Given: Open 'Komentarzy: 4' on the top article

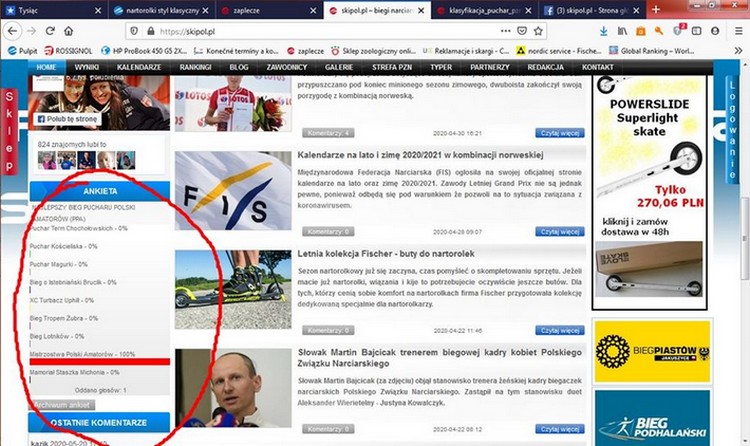Looking at the screenshot, I should click(328, 133).
